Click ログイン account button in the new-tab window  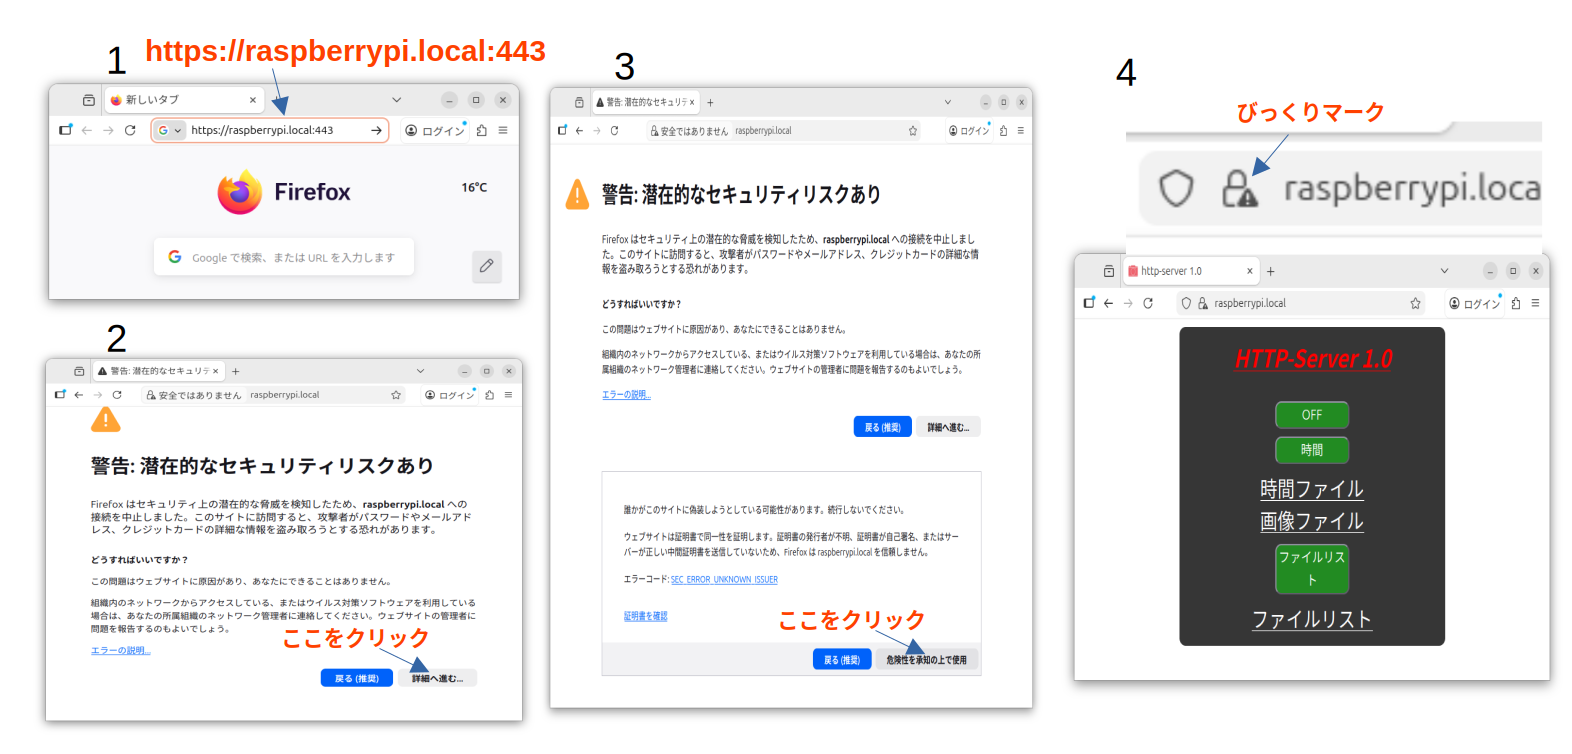(435, 131)
